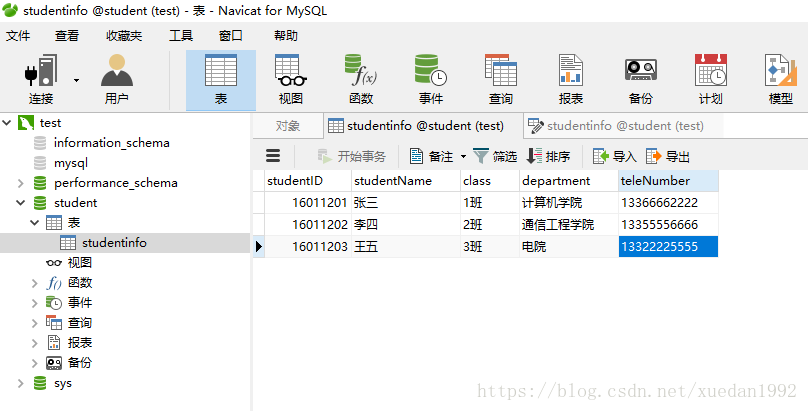Click the studentName column header

click(x=406, y=181)
